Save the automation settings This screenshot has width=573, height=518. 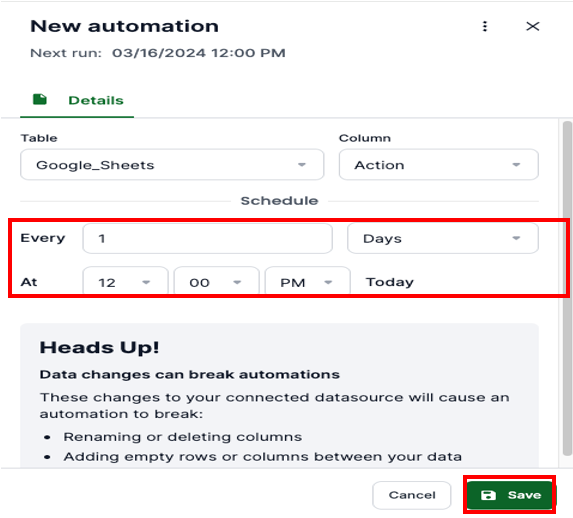coord(510,495)
